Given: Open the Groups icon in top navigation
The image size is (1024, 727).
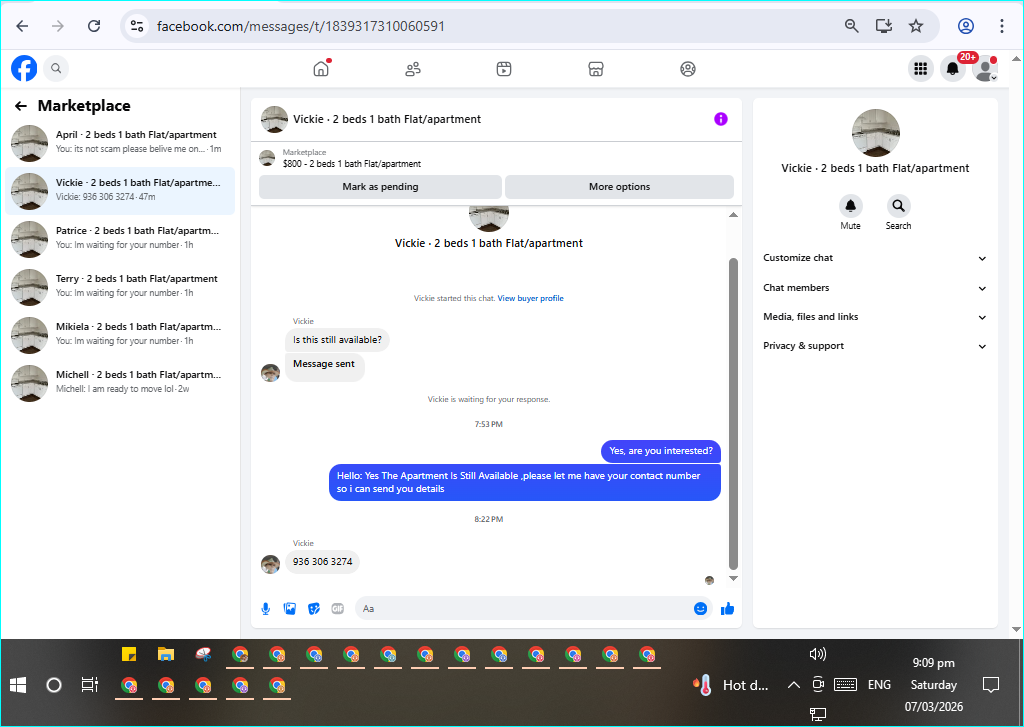Looking at the screenshot, I should 688,69.
